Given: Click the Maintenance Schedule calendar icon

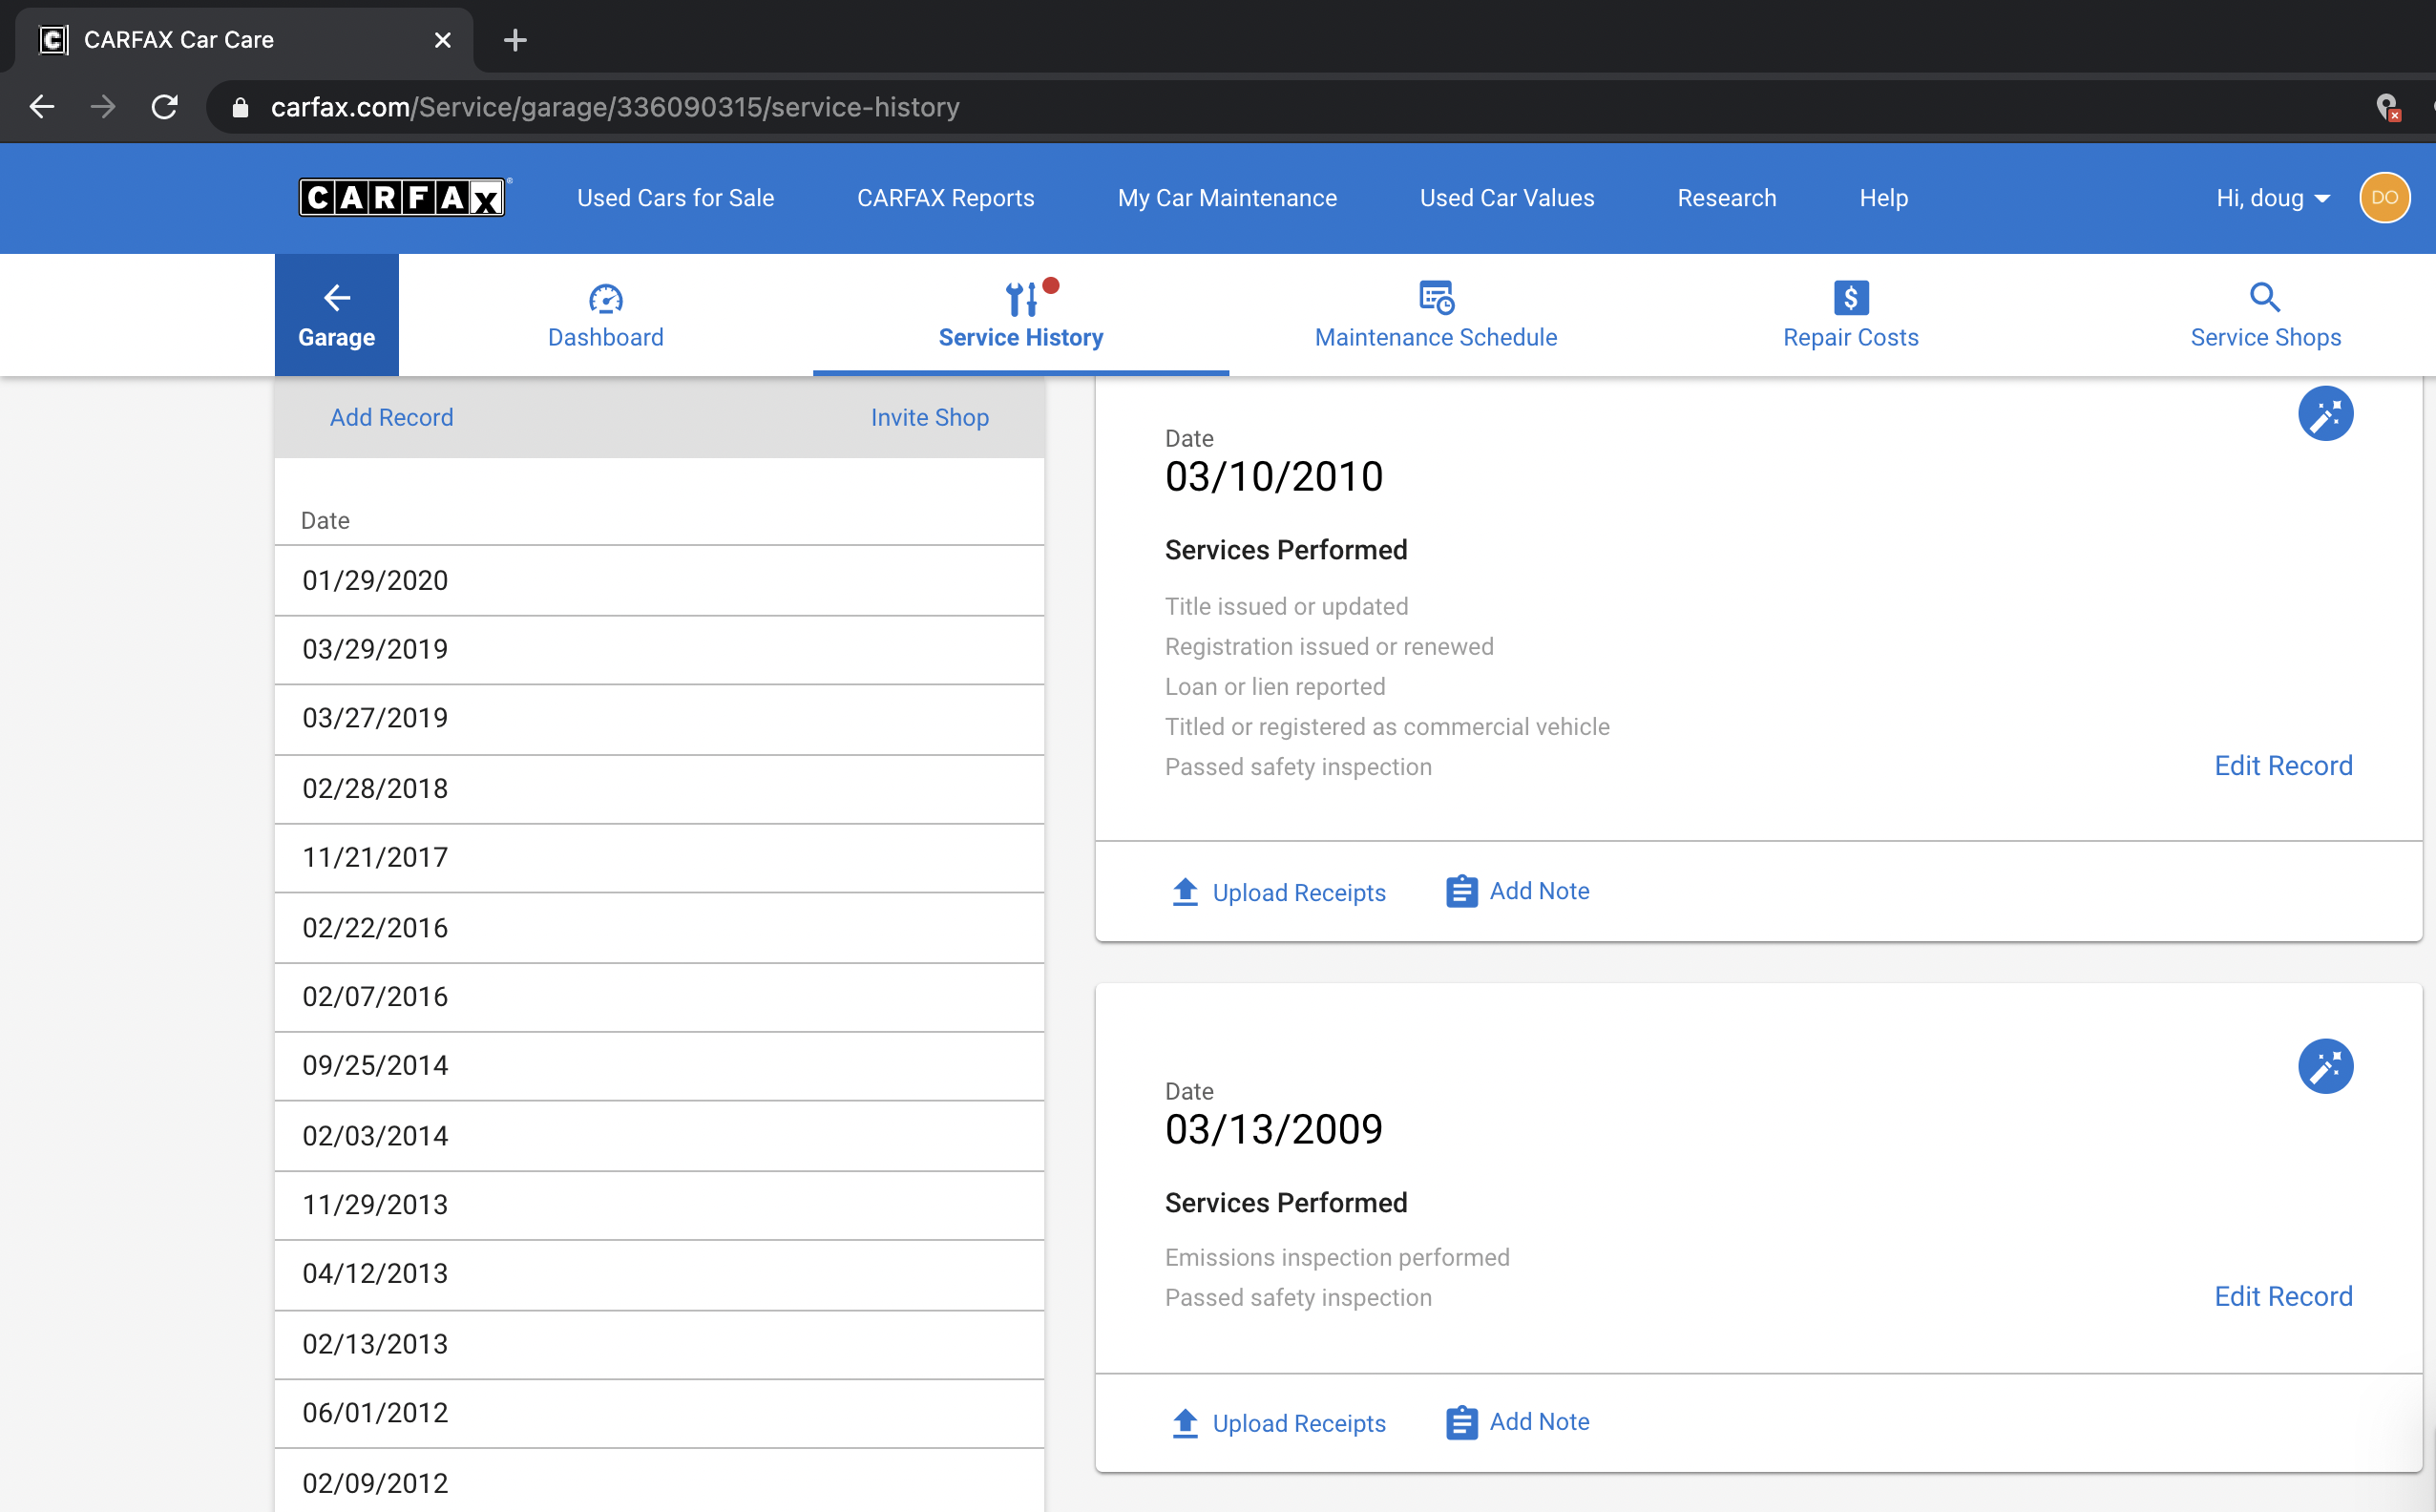Looking at the screenshot, I should (1436, 298).
